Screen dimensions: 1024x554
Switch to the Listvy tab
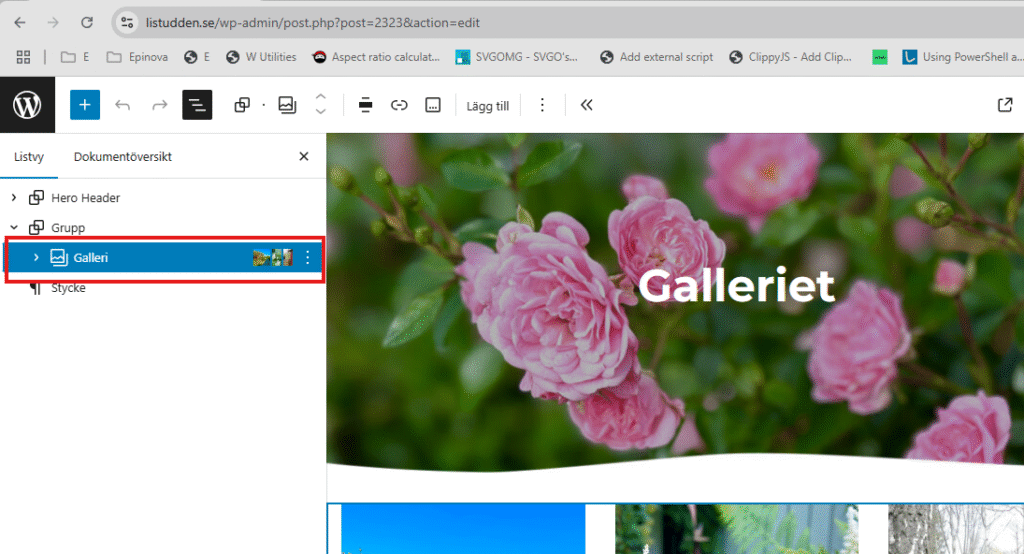(x=29, y=157)
